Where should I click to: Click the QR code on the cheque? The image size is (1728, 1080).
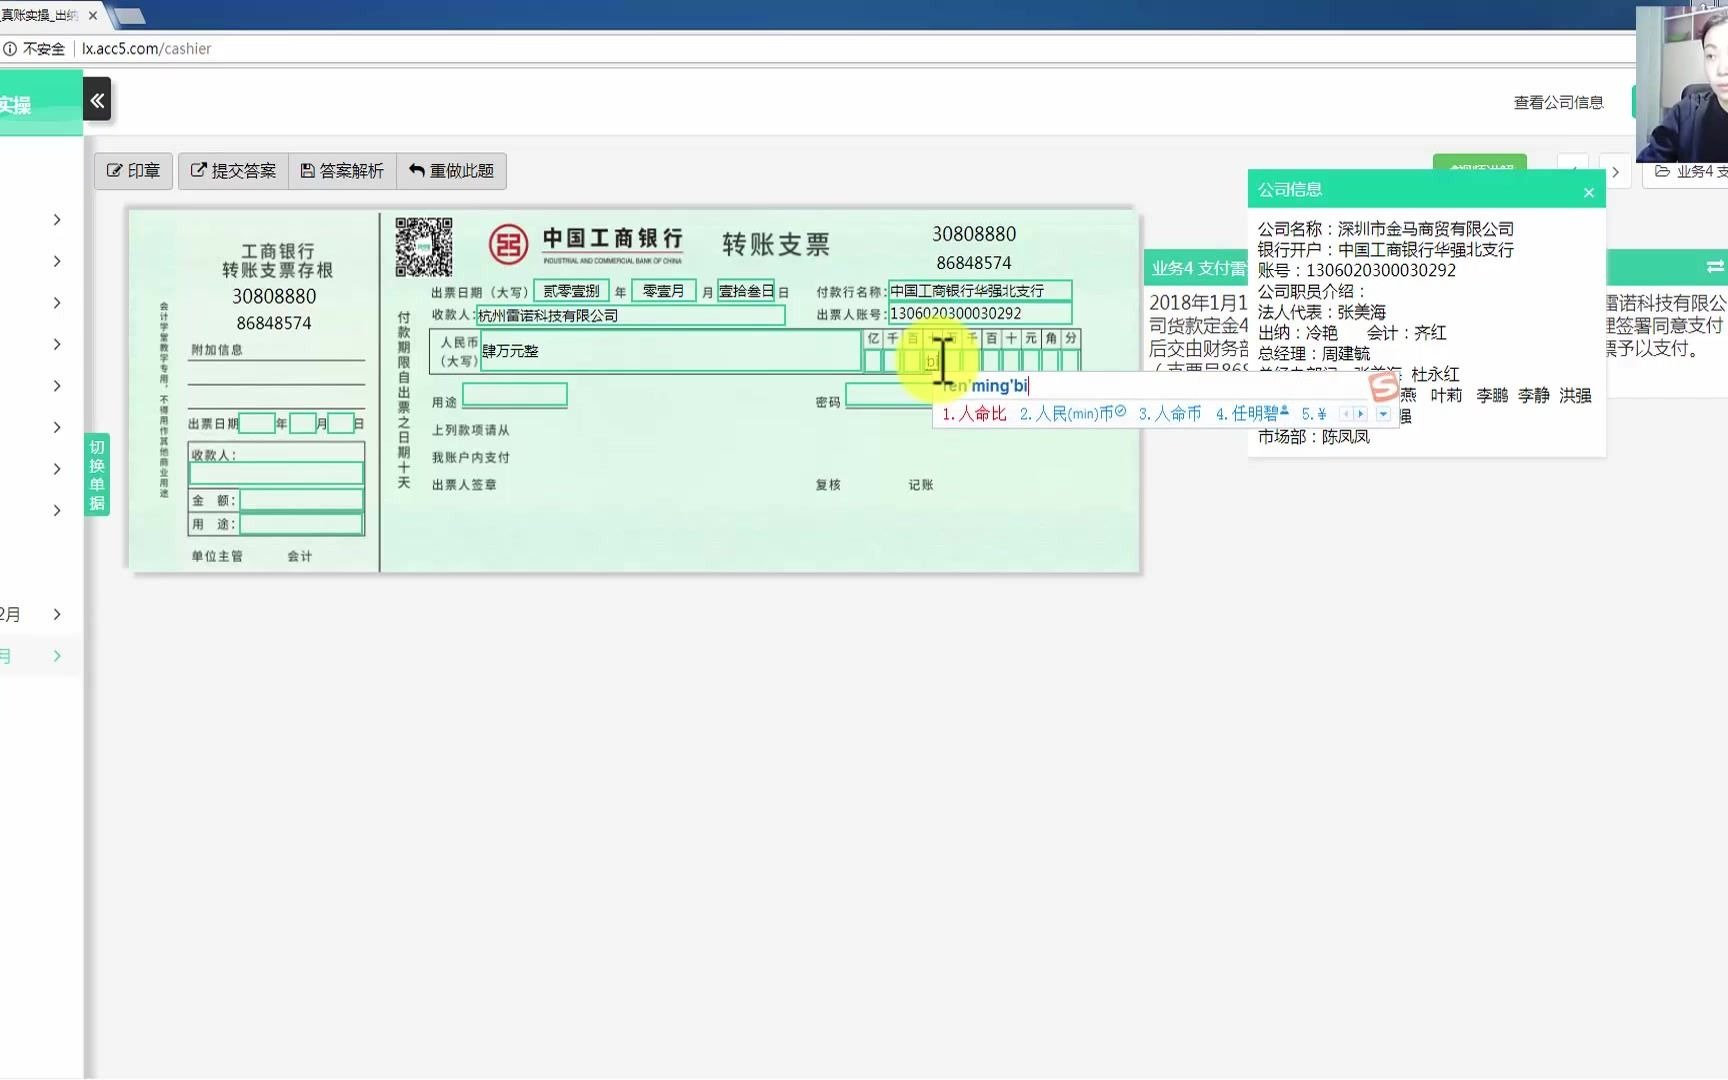coord(424,247)
